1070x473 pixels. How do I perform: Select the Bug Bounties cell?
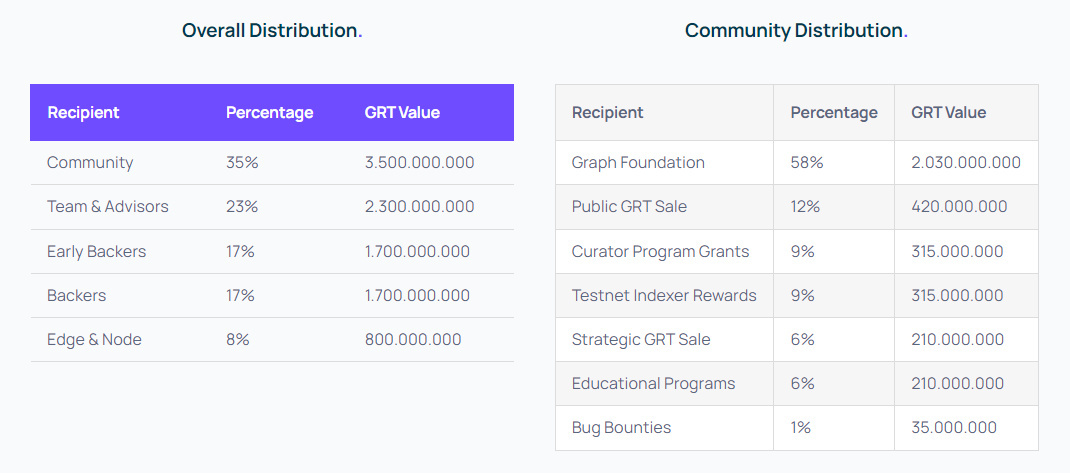click(x=664, y=428)
